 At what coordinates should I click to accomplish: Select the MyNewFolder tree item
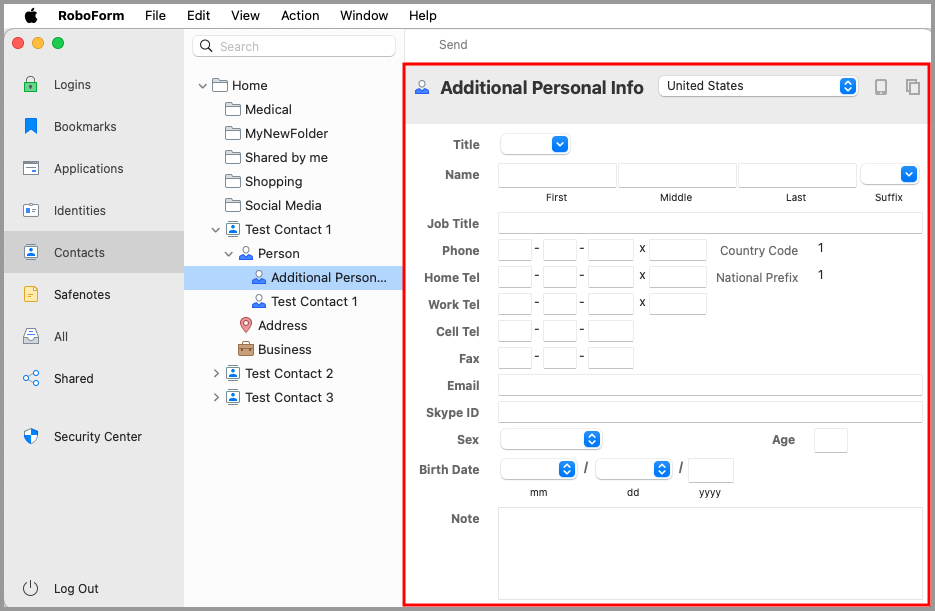(286, 134)
